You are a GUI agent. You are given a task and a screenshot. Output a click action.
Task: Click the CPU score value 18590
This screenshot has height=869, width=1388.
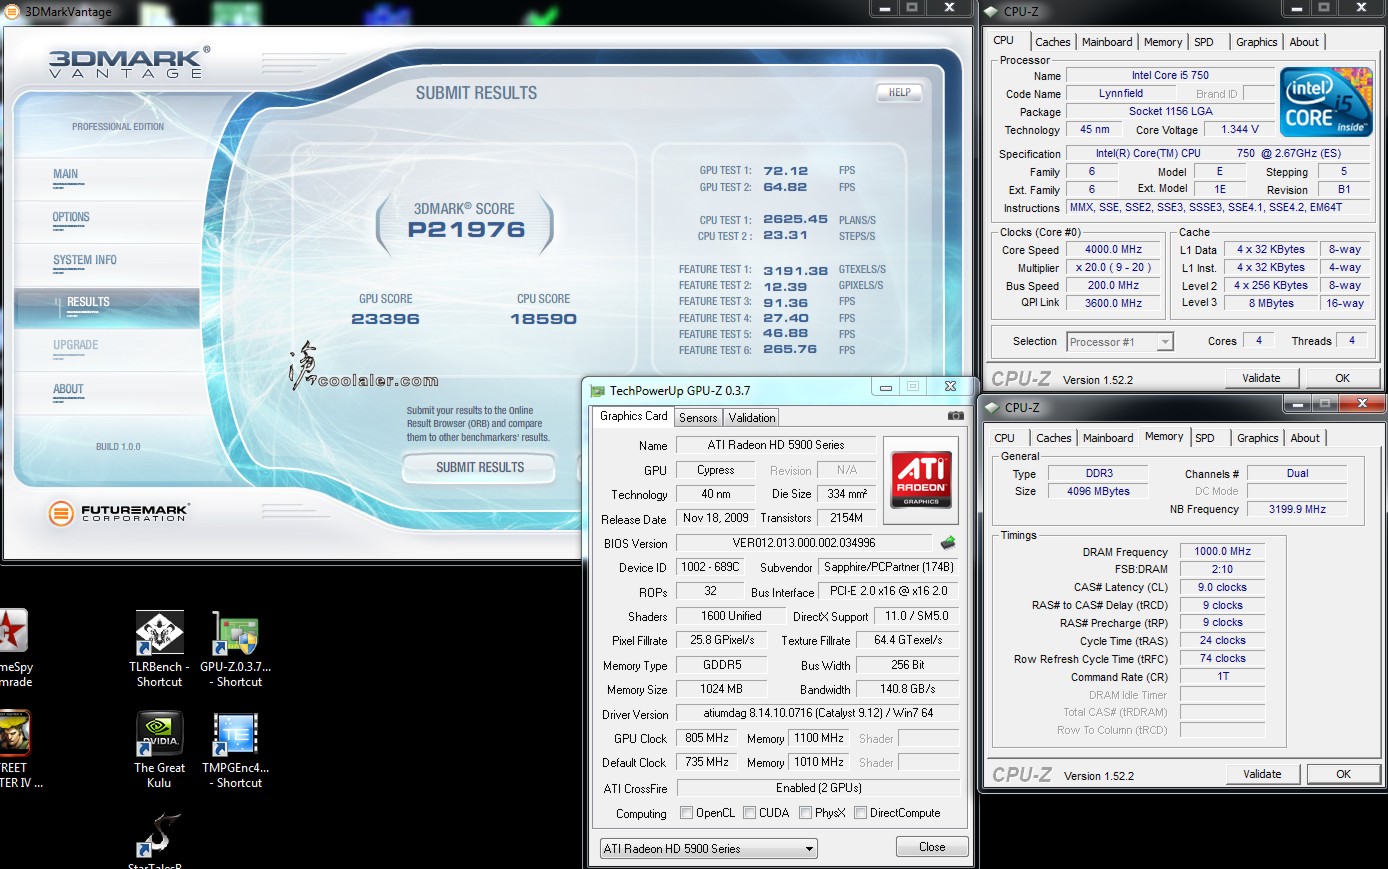543,319
